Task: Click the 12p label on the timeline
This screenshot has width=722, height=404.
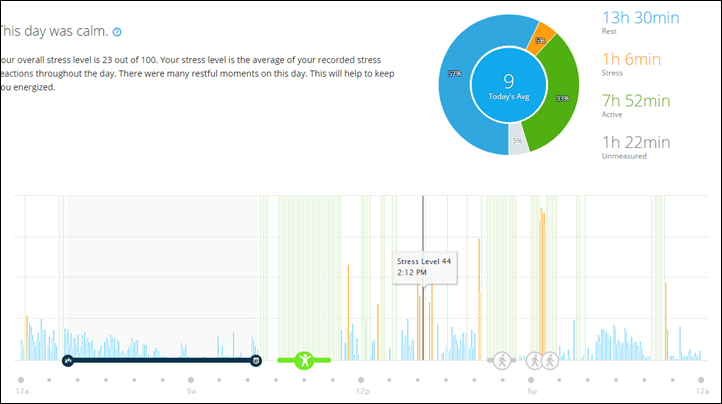Action: pyautogui.click(x=361, y=380)
